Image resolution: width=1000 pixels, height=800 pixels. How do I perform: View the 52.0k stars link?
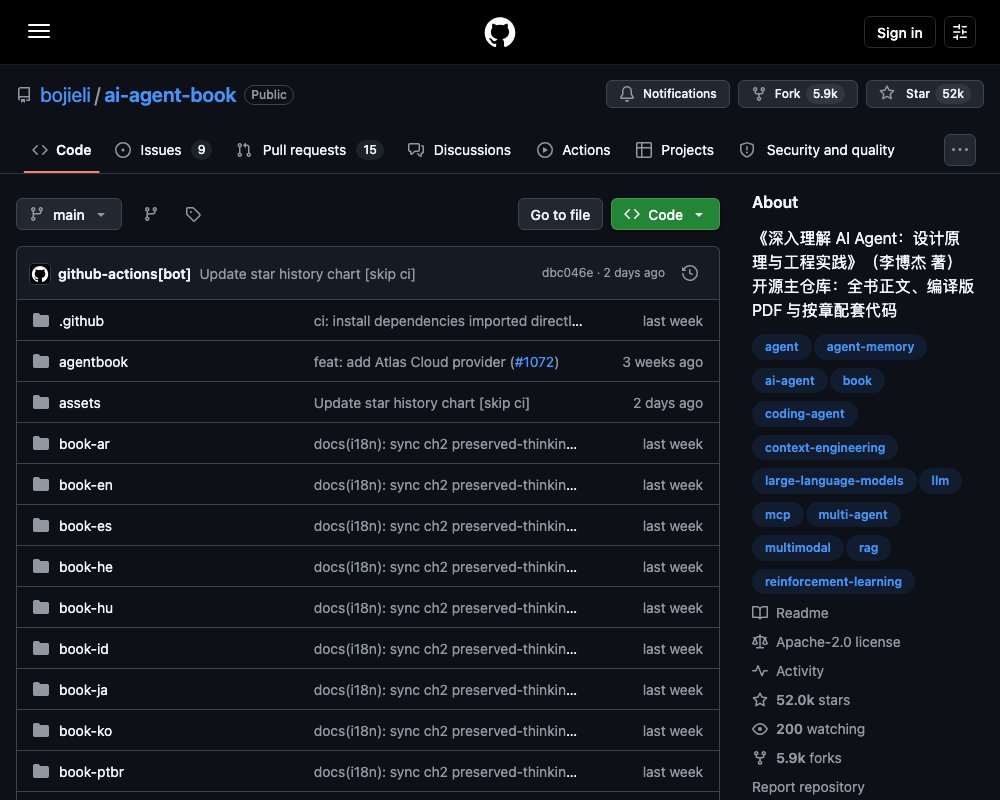pos(802,700)
